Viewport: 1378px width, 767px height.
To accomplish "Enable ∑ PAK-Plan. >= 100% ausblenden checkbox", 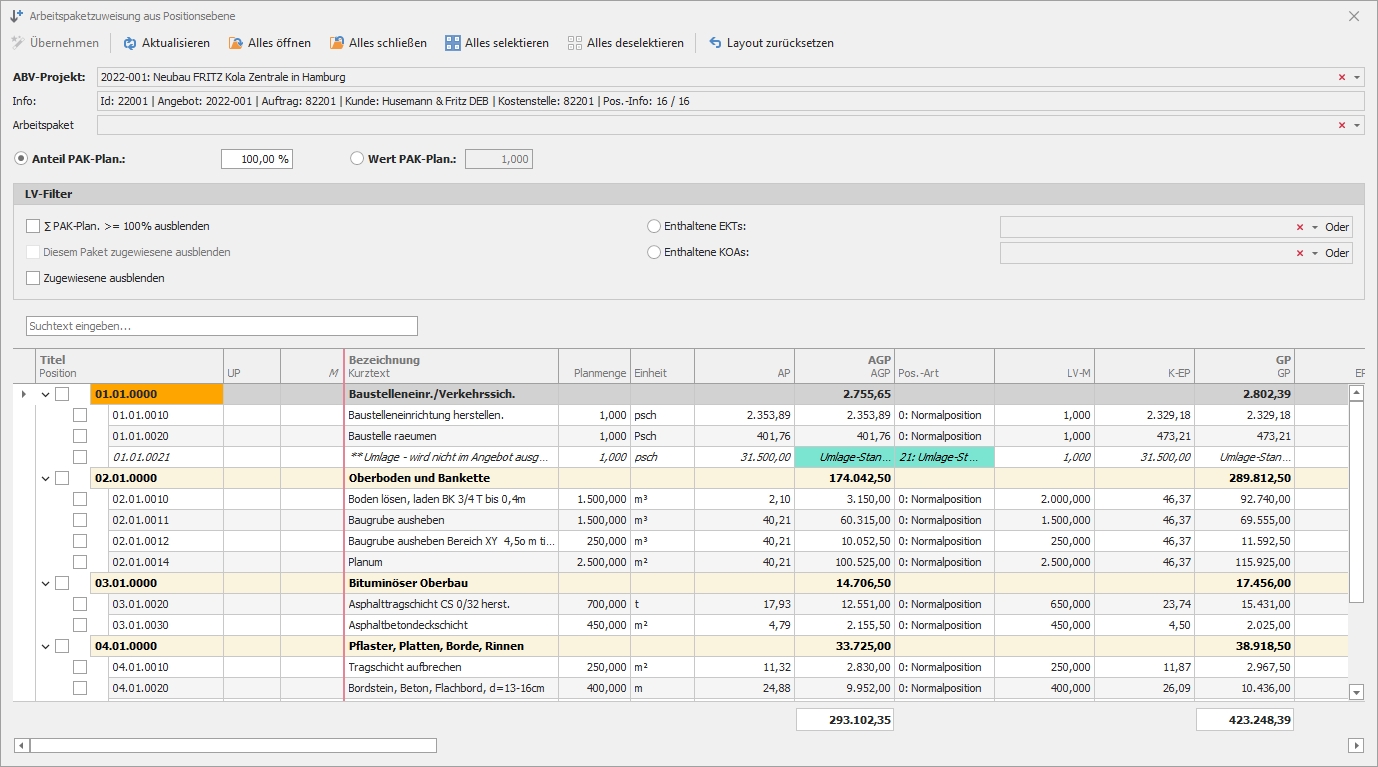I will [x=34, y=226].
